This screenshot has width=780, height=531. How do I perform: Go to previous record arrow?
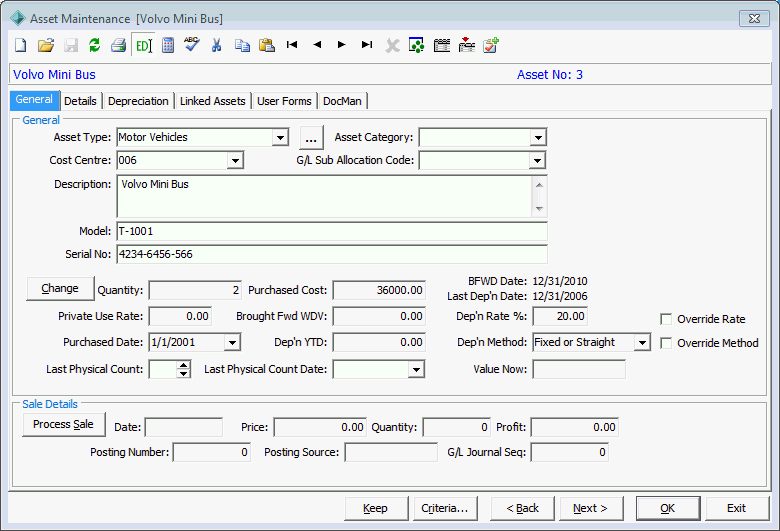pyautogui.click(x=317, y=45)
